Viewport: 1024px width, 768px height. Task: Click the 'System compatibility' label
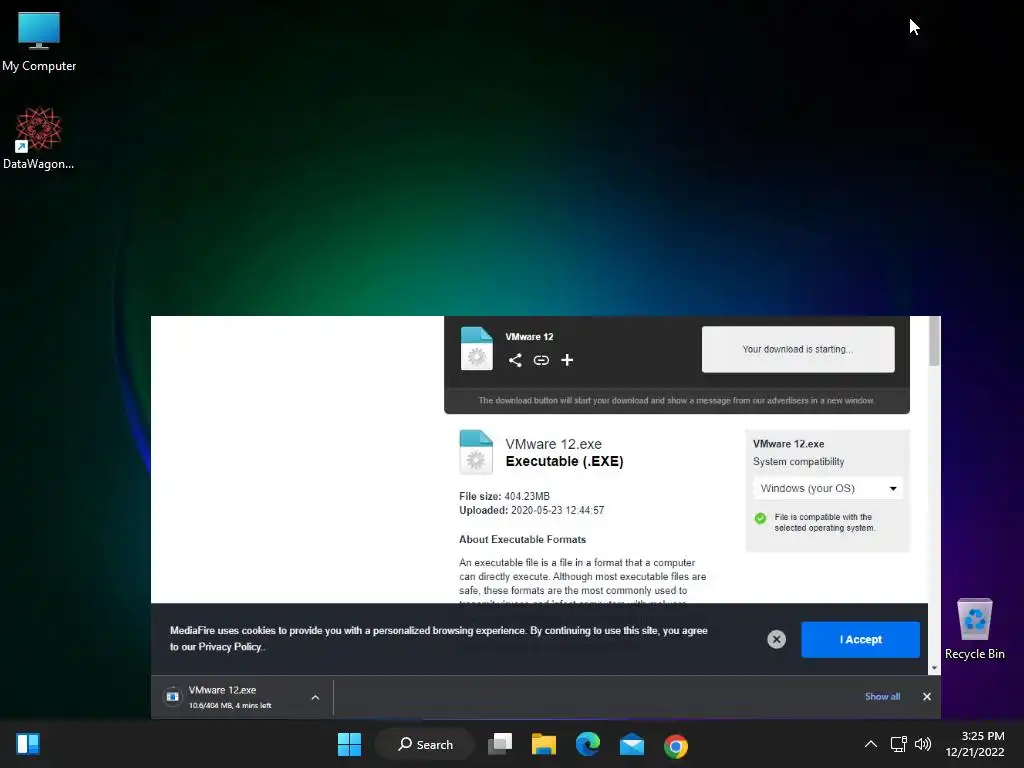pos(798,462)
